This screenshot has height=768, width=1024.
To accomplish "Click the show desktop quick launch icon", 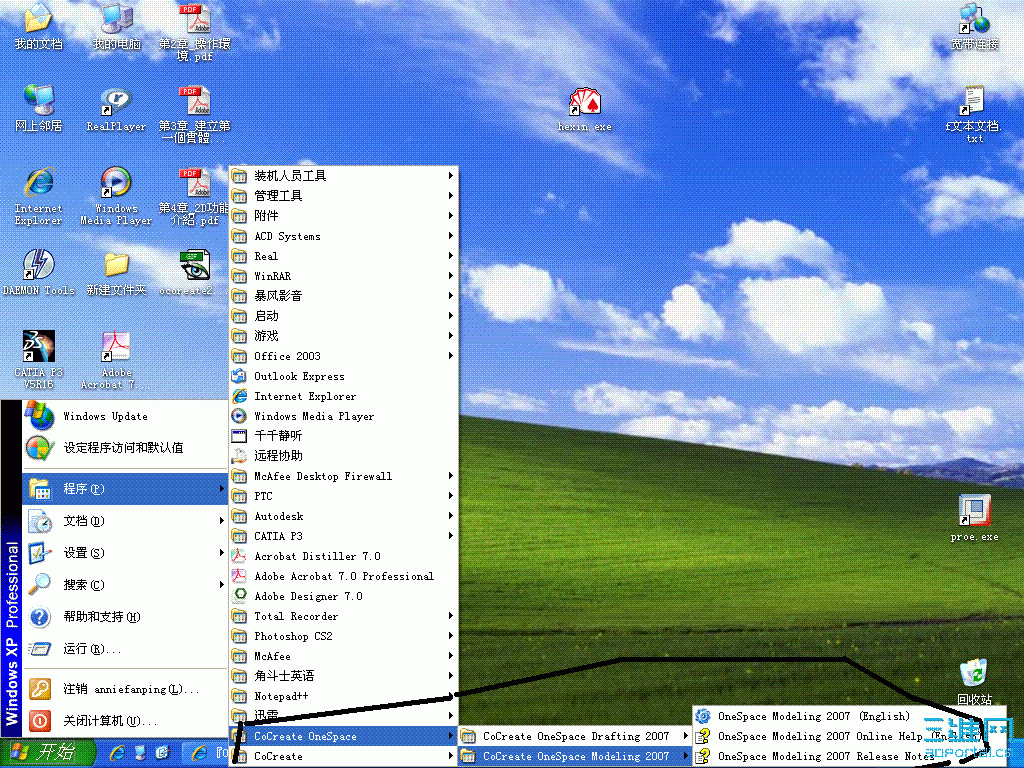I will (140, 753).
